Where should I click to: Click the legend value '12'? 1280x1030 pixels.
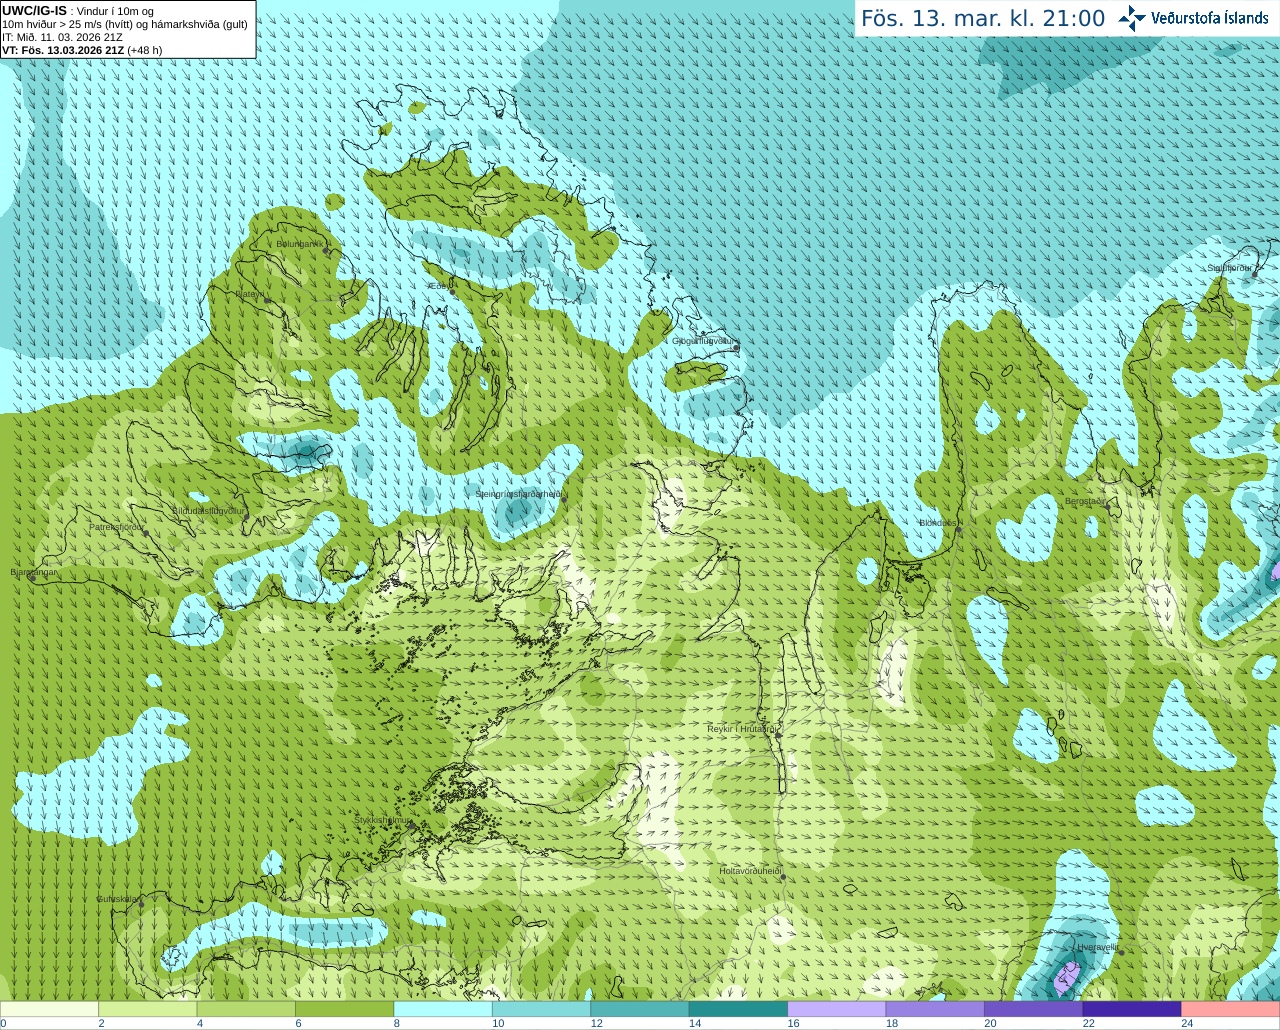[597, 1023]
